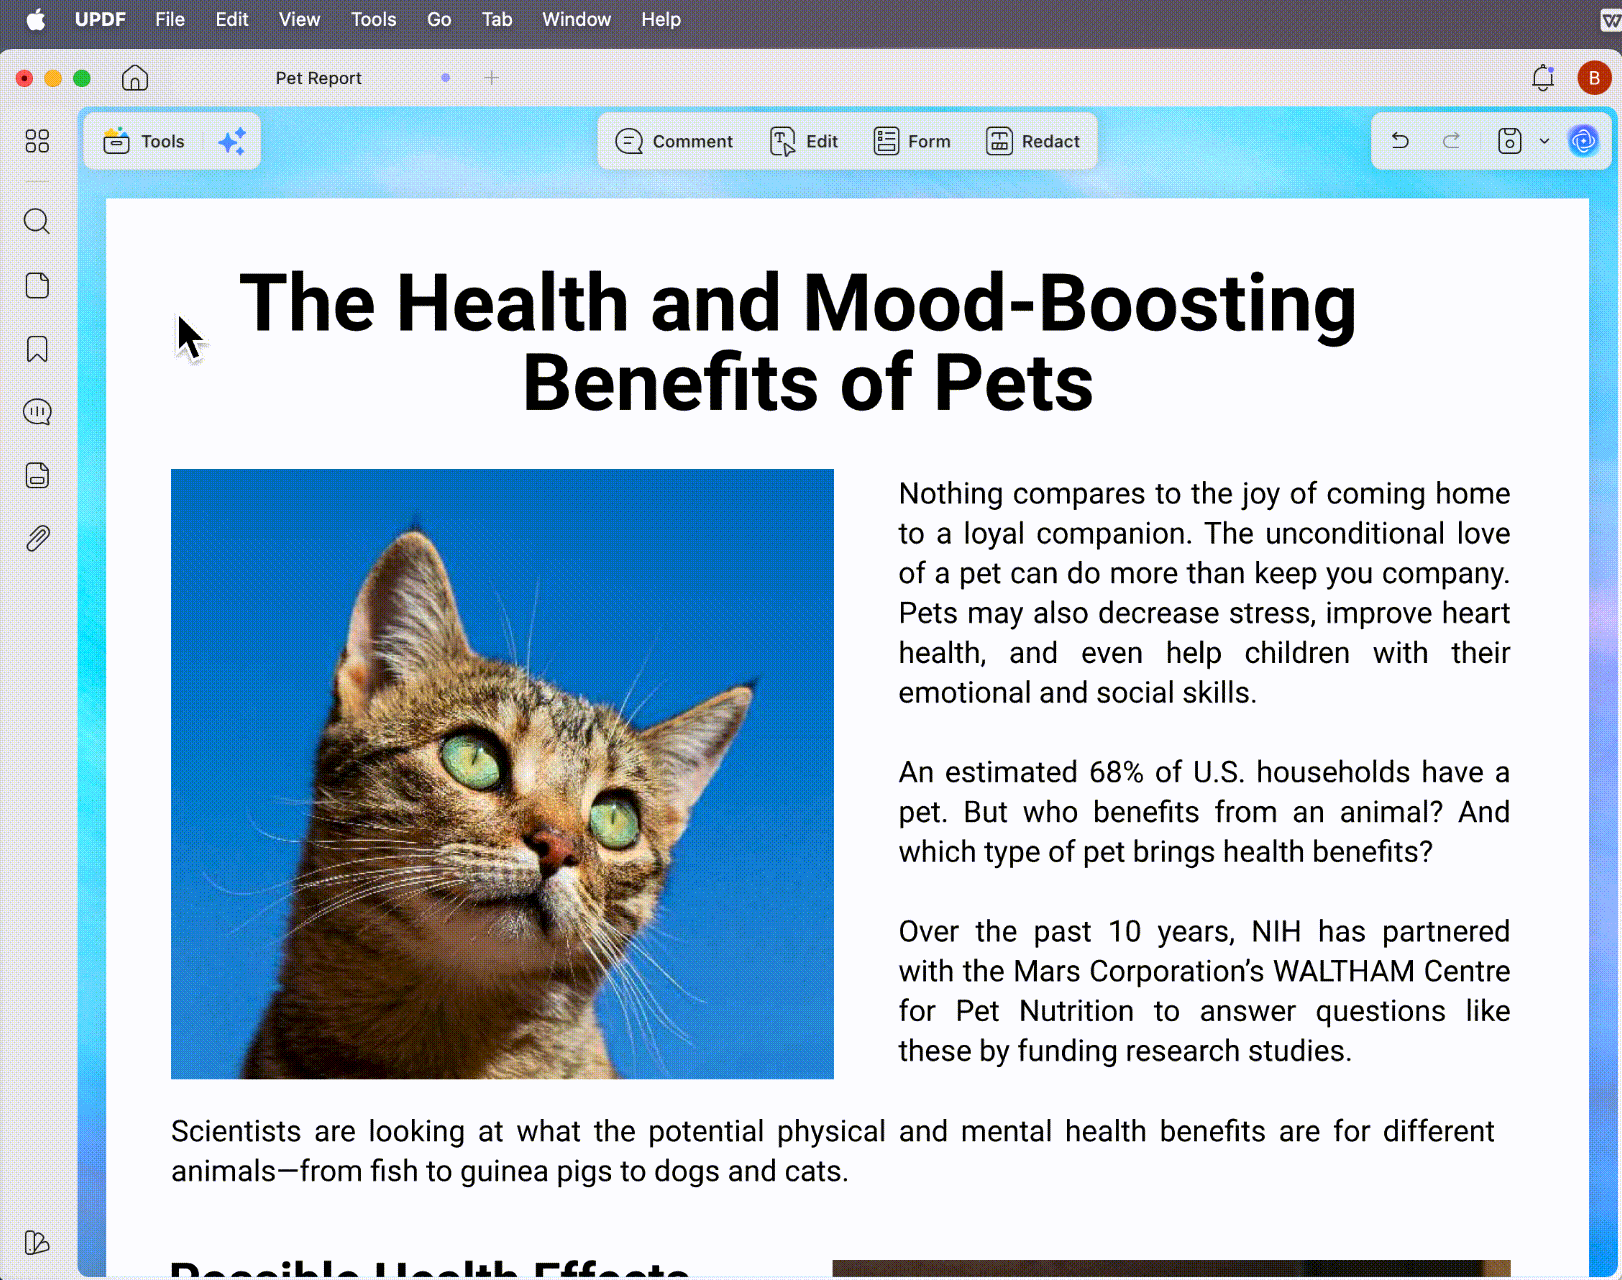Open the user account avatar B
Image resolution: width=1622 pixels, height=1280 pixels.
click(x=1594, y=78)
